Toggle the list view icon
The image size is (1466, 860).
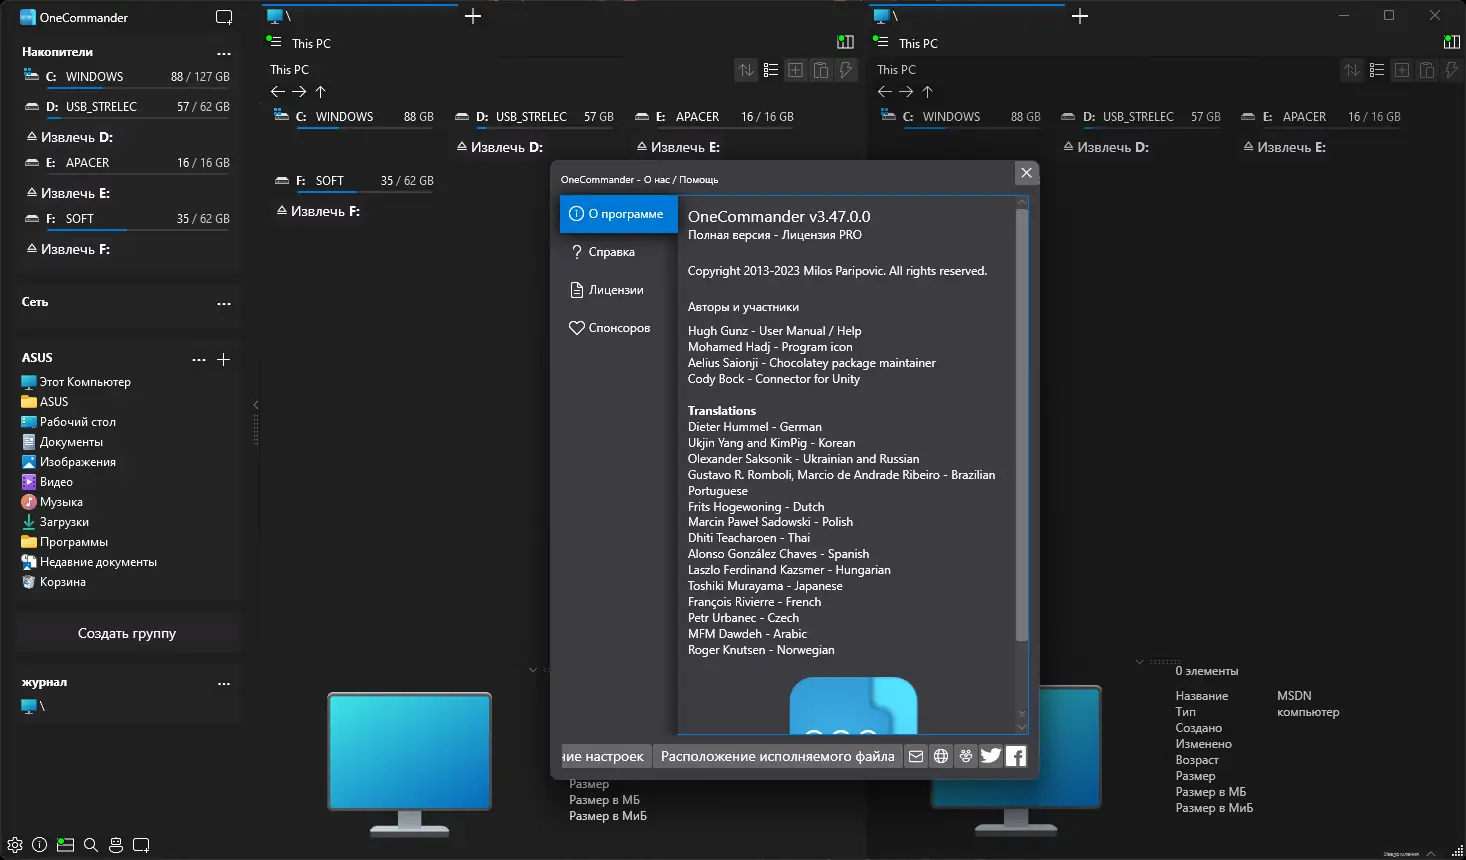(x=770, y=70)
